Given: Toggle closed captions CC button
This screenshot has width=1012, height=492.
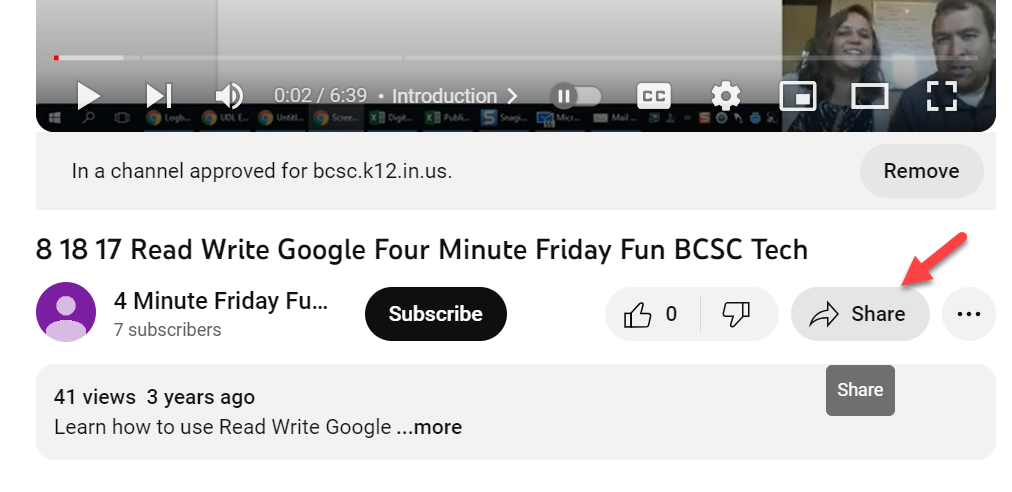Looking at the screenshot, I should (654, 96).
